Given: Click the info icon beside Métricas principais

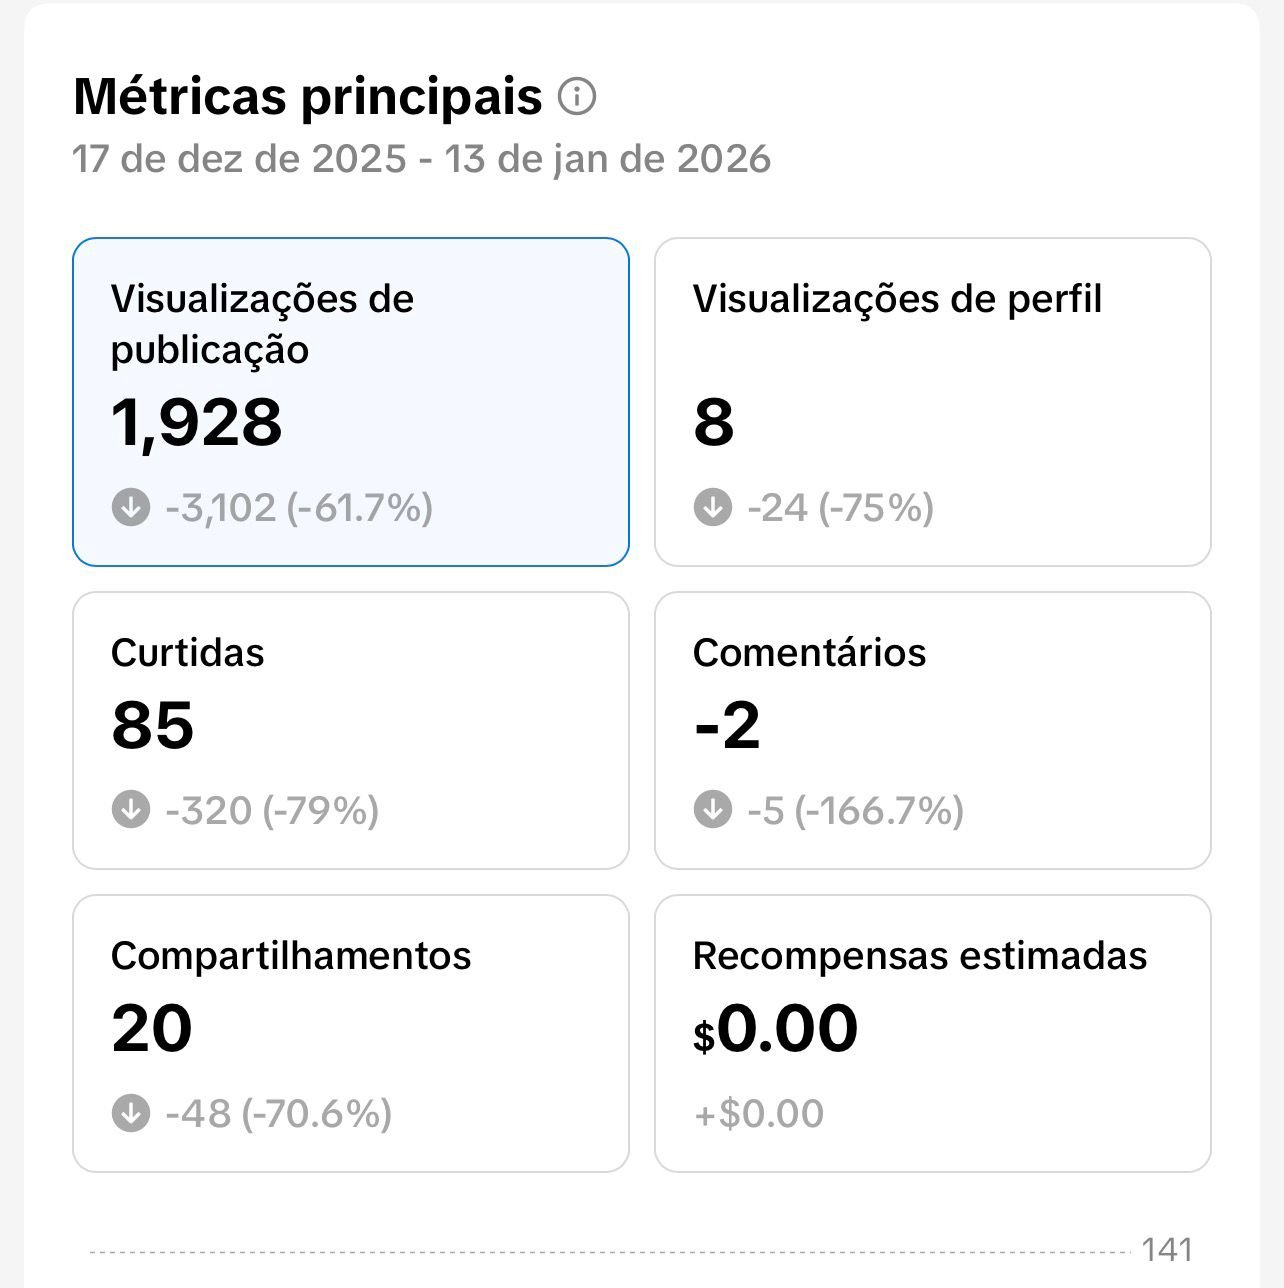Looking at the screenshot, I should tap(577, 97).
